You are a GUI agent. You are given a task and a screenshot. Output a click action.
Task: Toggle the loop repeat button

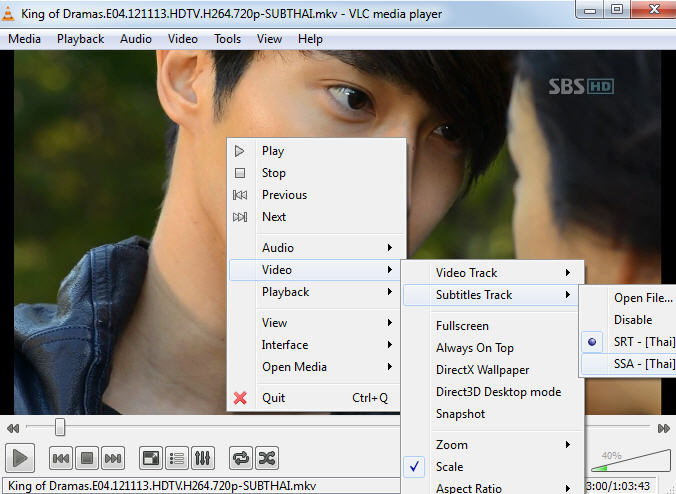tap(241, 458)
